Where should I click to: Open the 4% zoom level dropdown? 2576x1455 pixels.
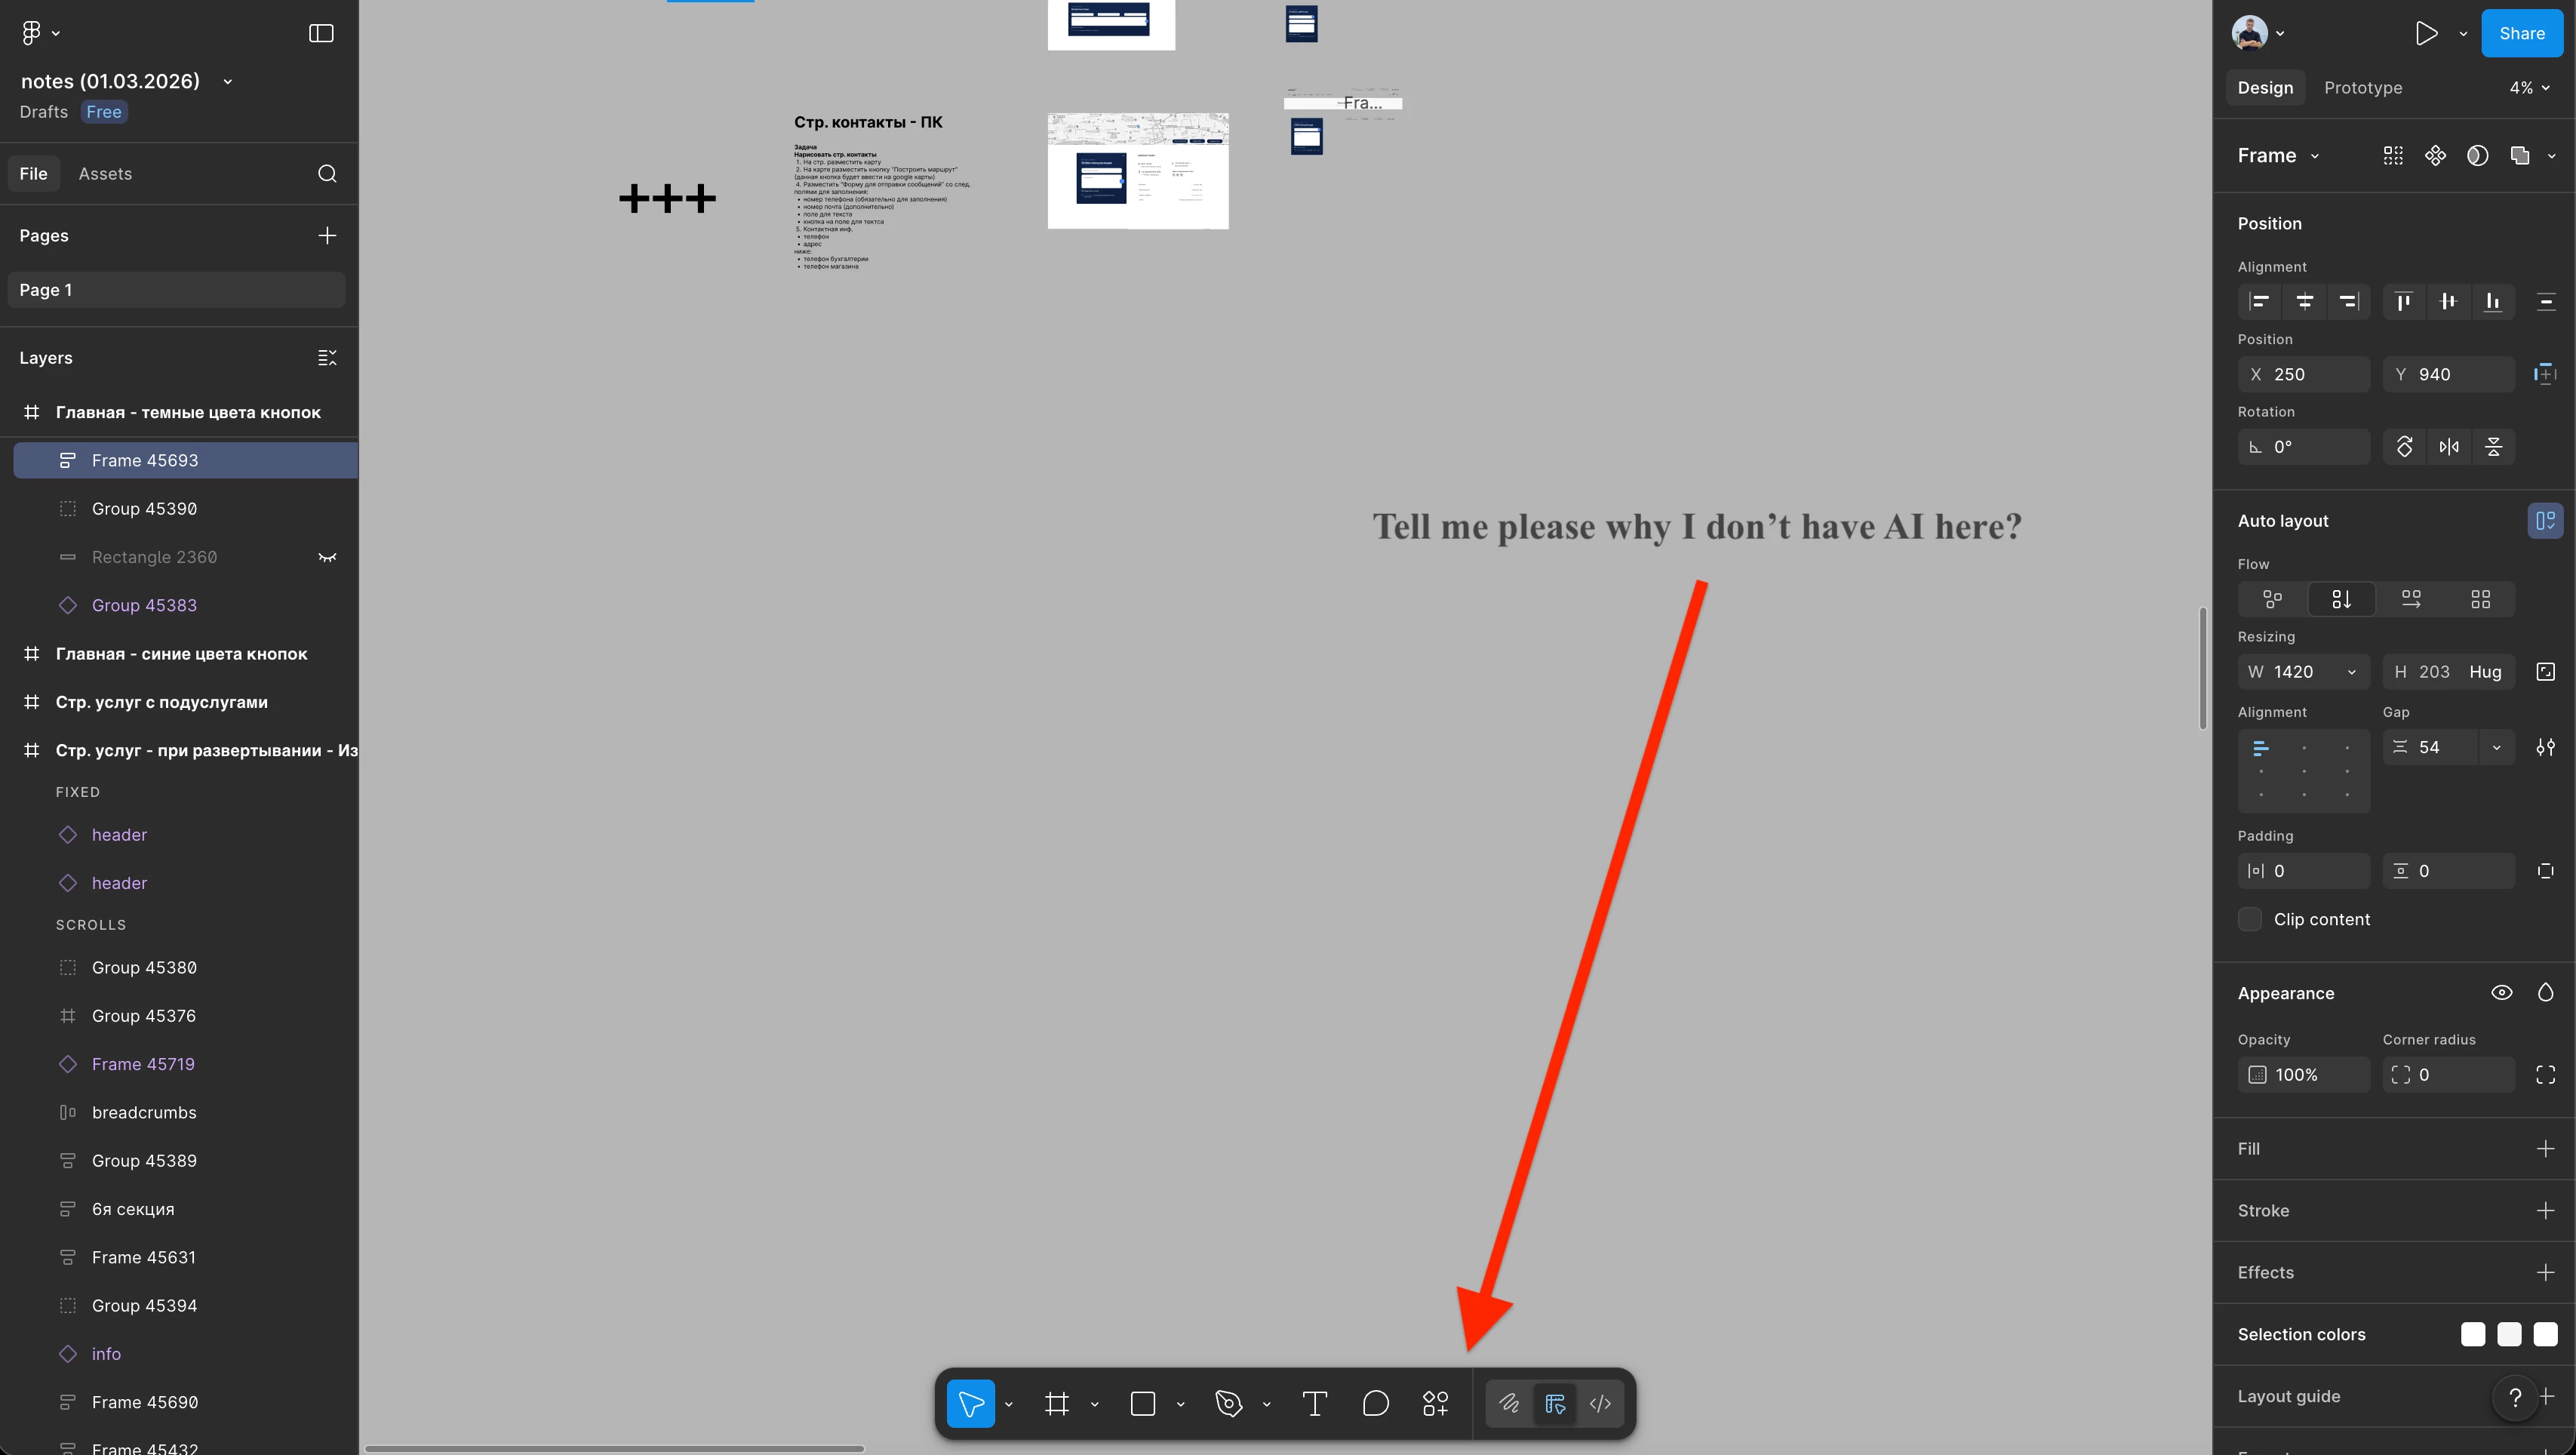click(2529, 88)
